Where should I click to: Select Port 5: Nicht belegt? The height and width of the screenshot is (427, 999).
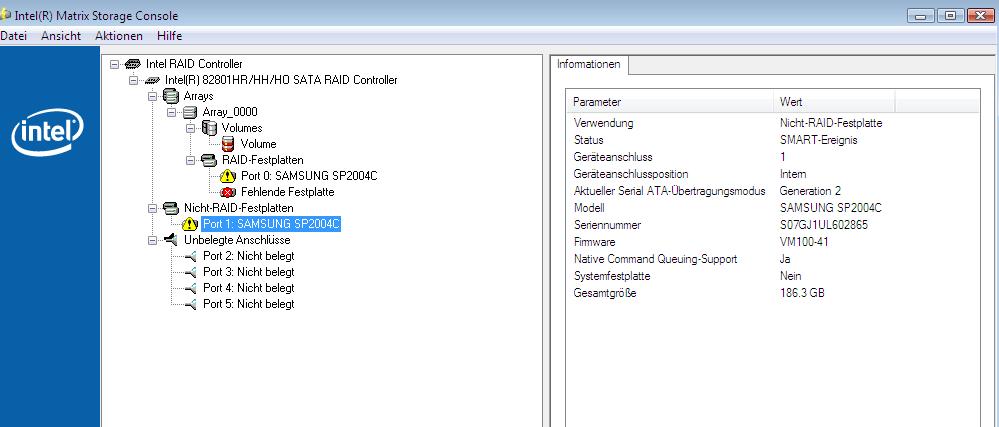(x=248, y=304)
